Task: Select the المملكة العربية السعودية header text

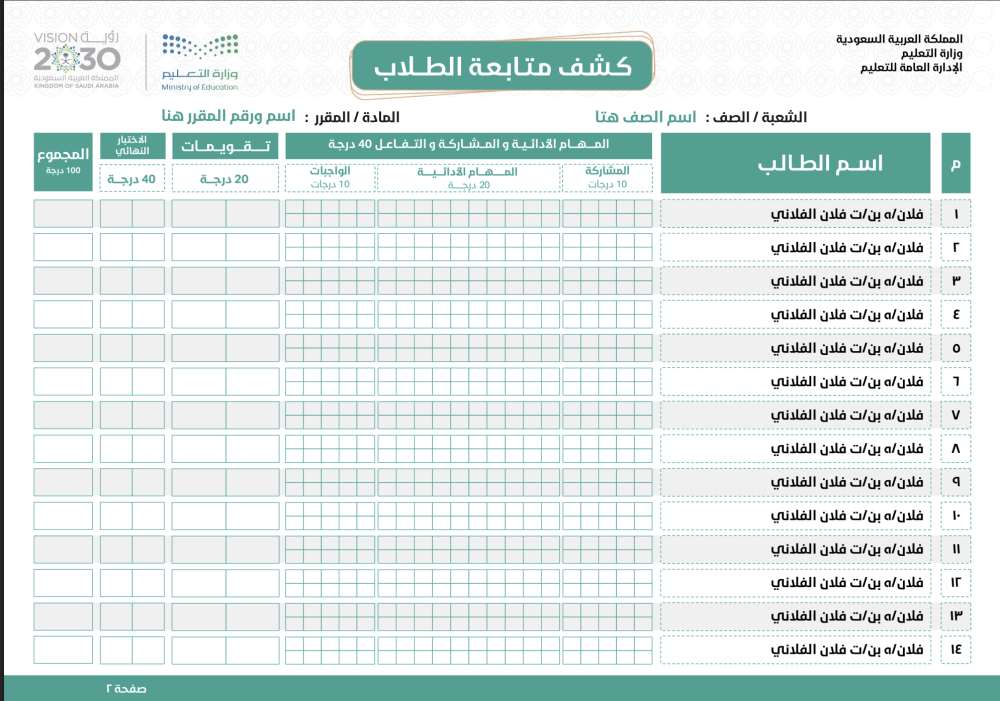Action: (x=900, y=38)
